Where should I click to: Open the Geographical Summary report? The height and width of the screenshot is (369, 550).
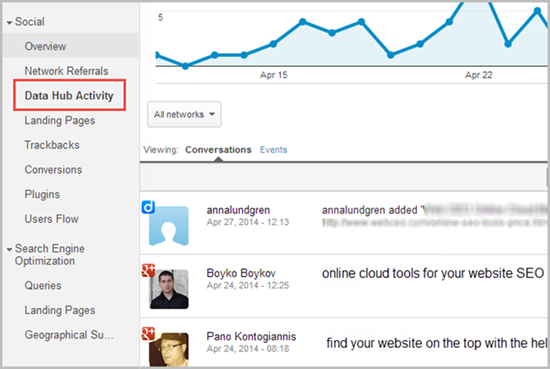(x=69, y=335)
